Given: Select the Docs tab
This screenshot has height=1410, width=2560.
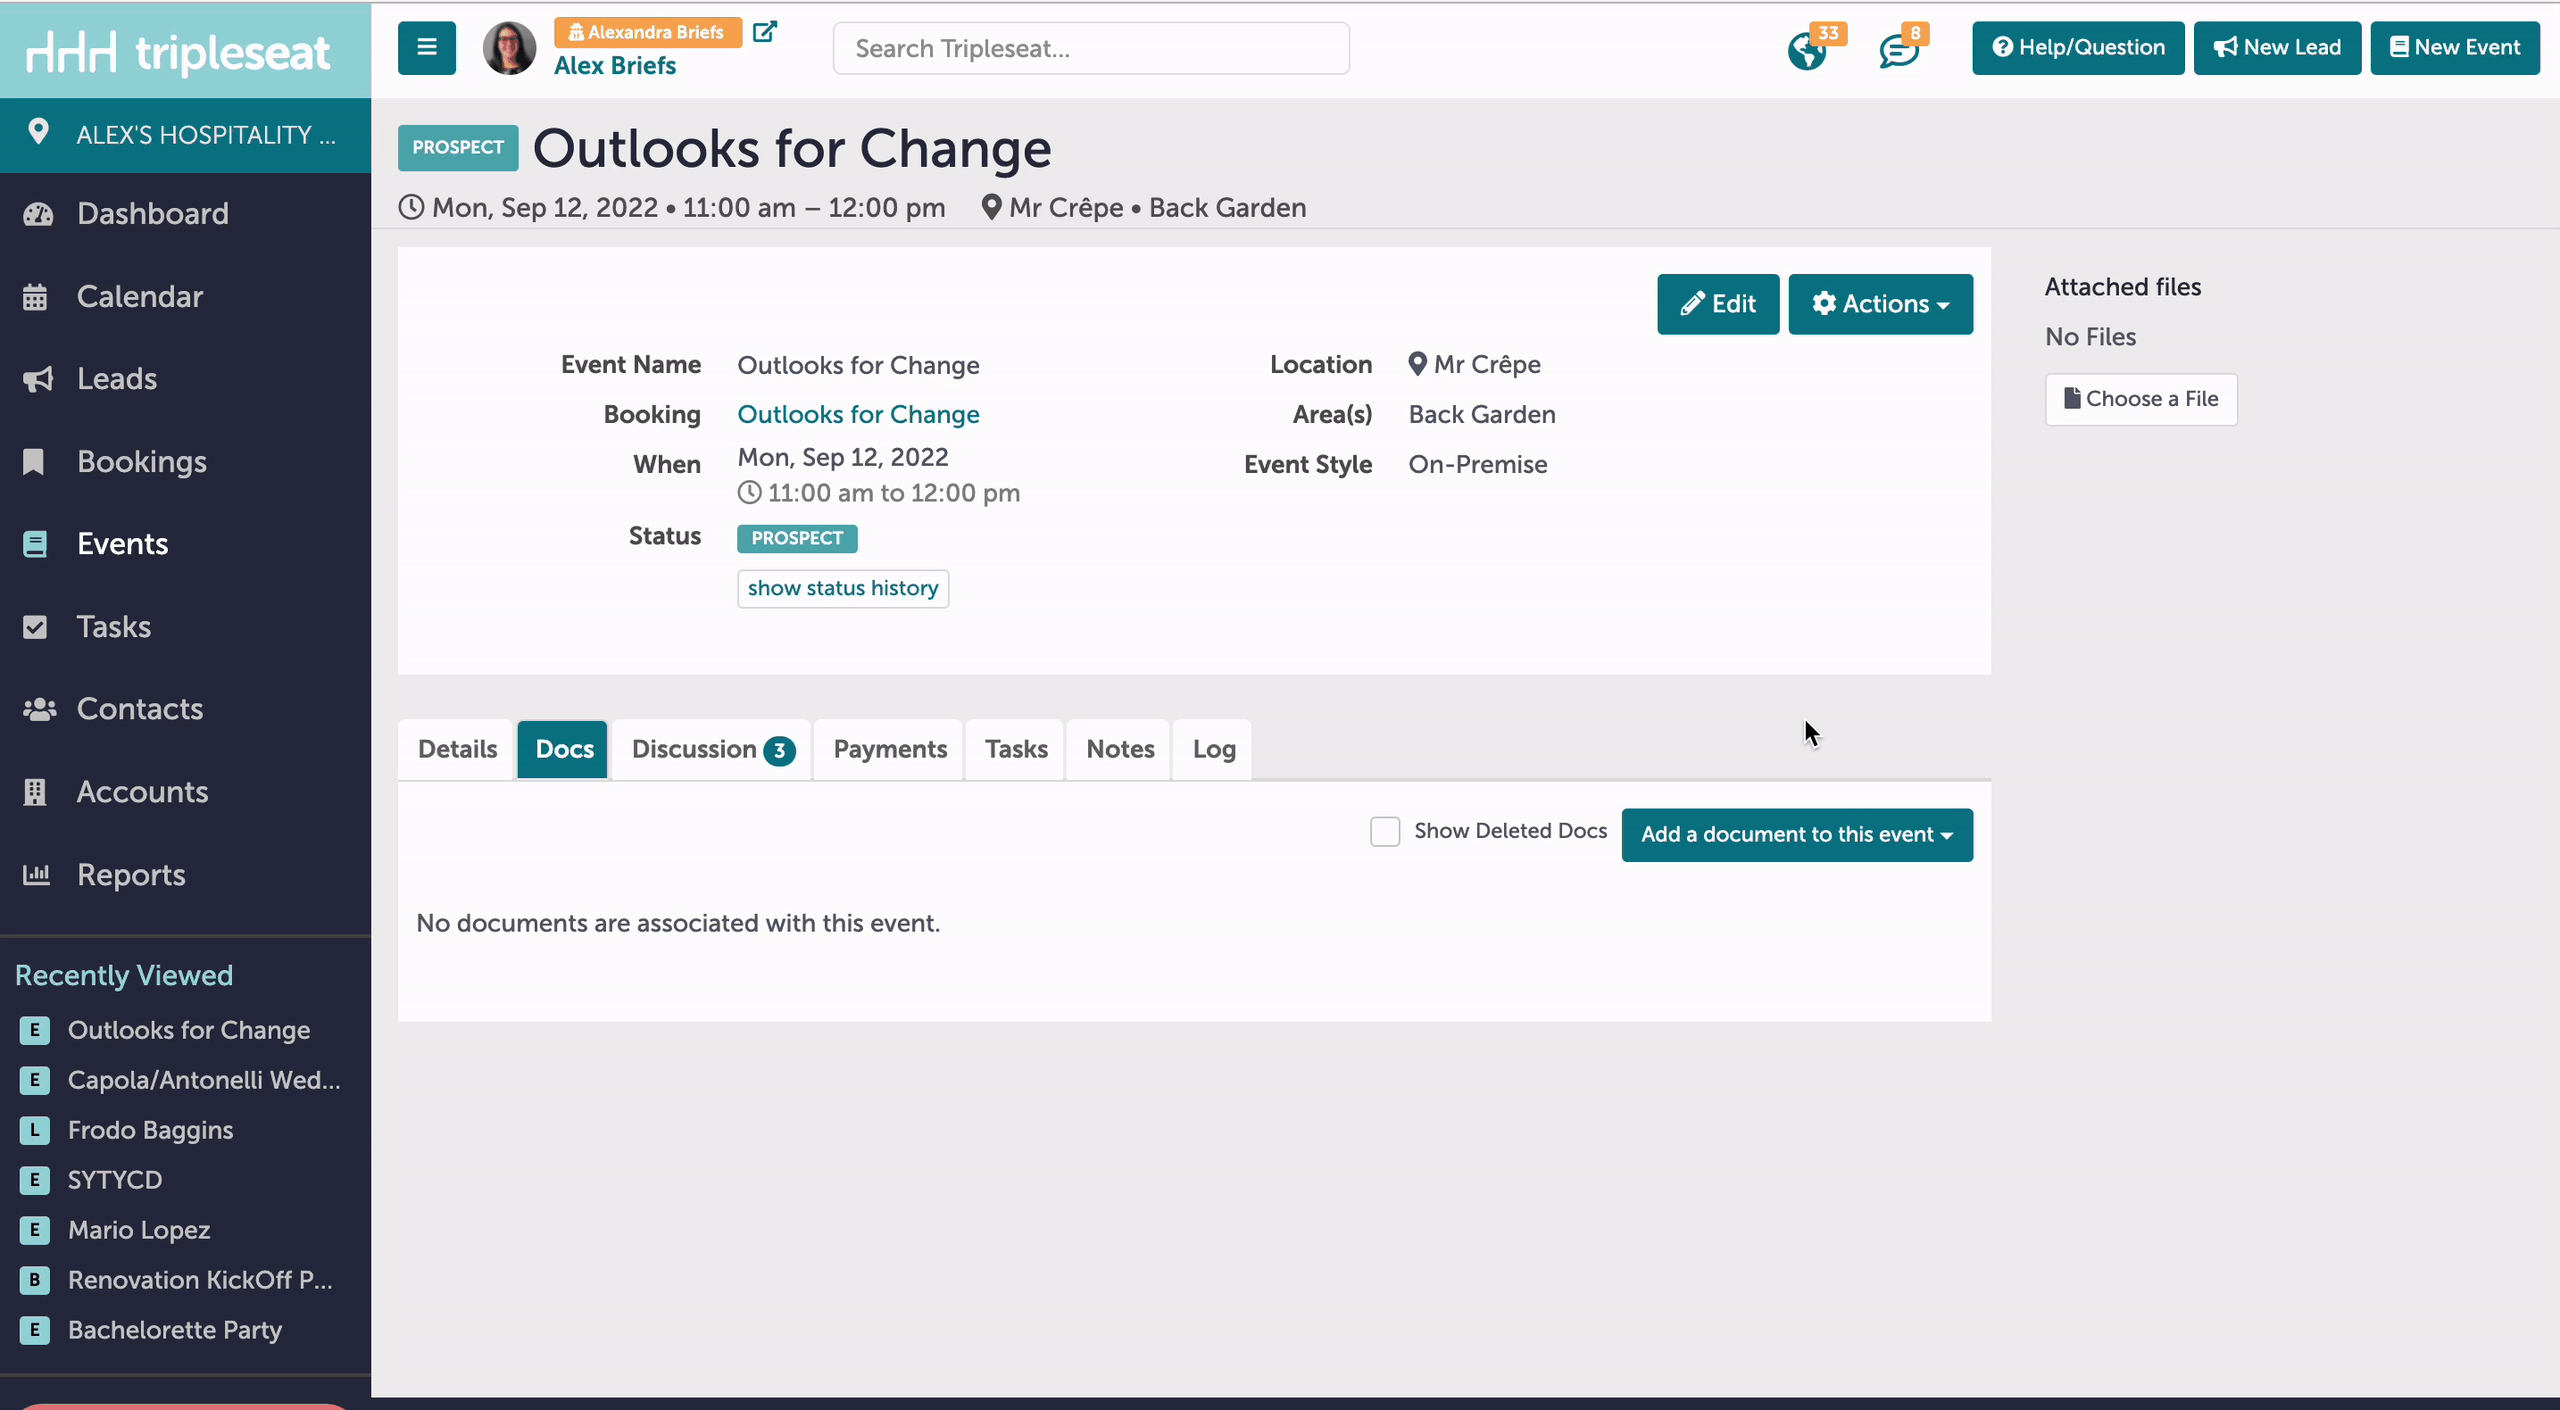Looking at the screenshot, I should coord(564,749).
